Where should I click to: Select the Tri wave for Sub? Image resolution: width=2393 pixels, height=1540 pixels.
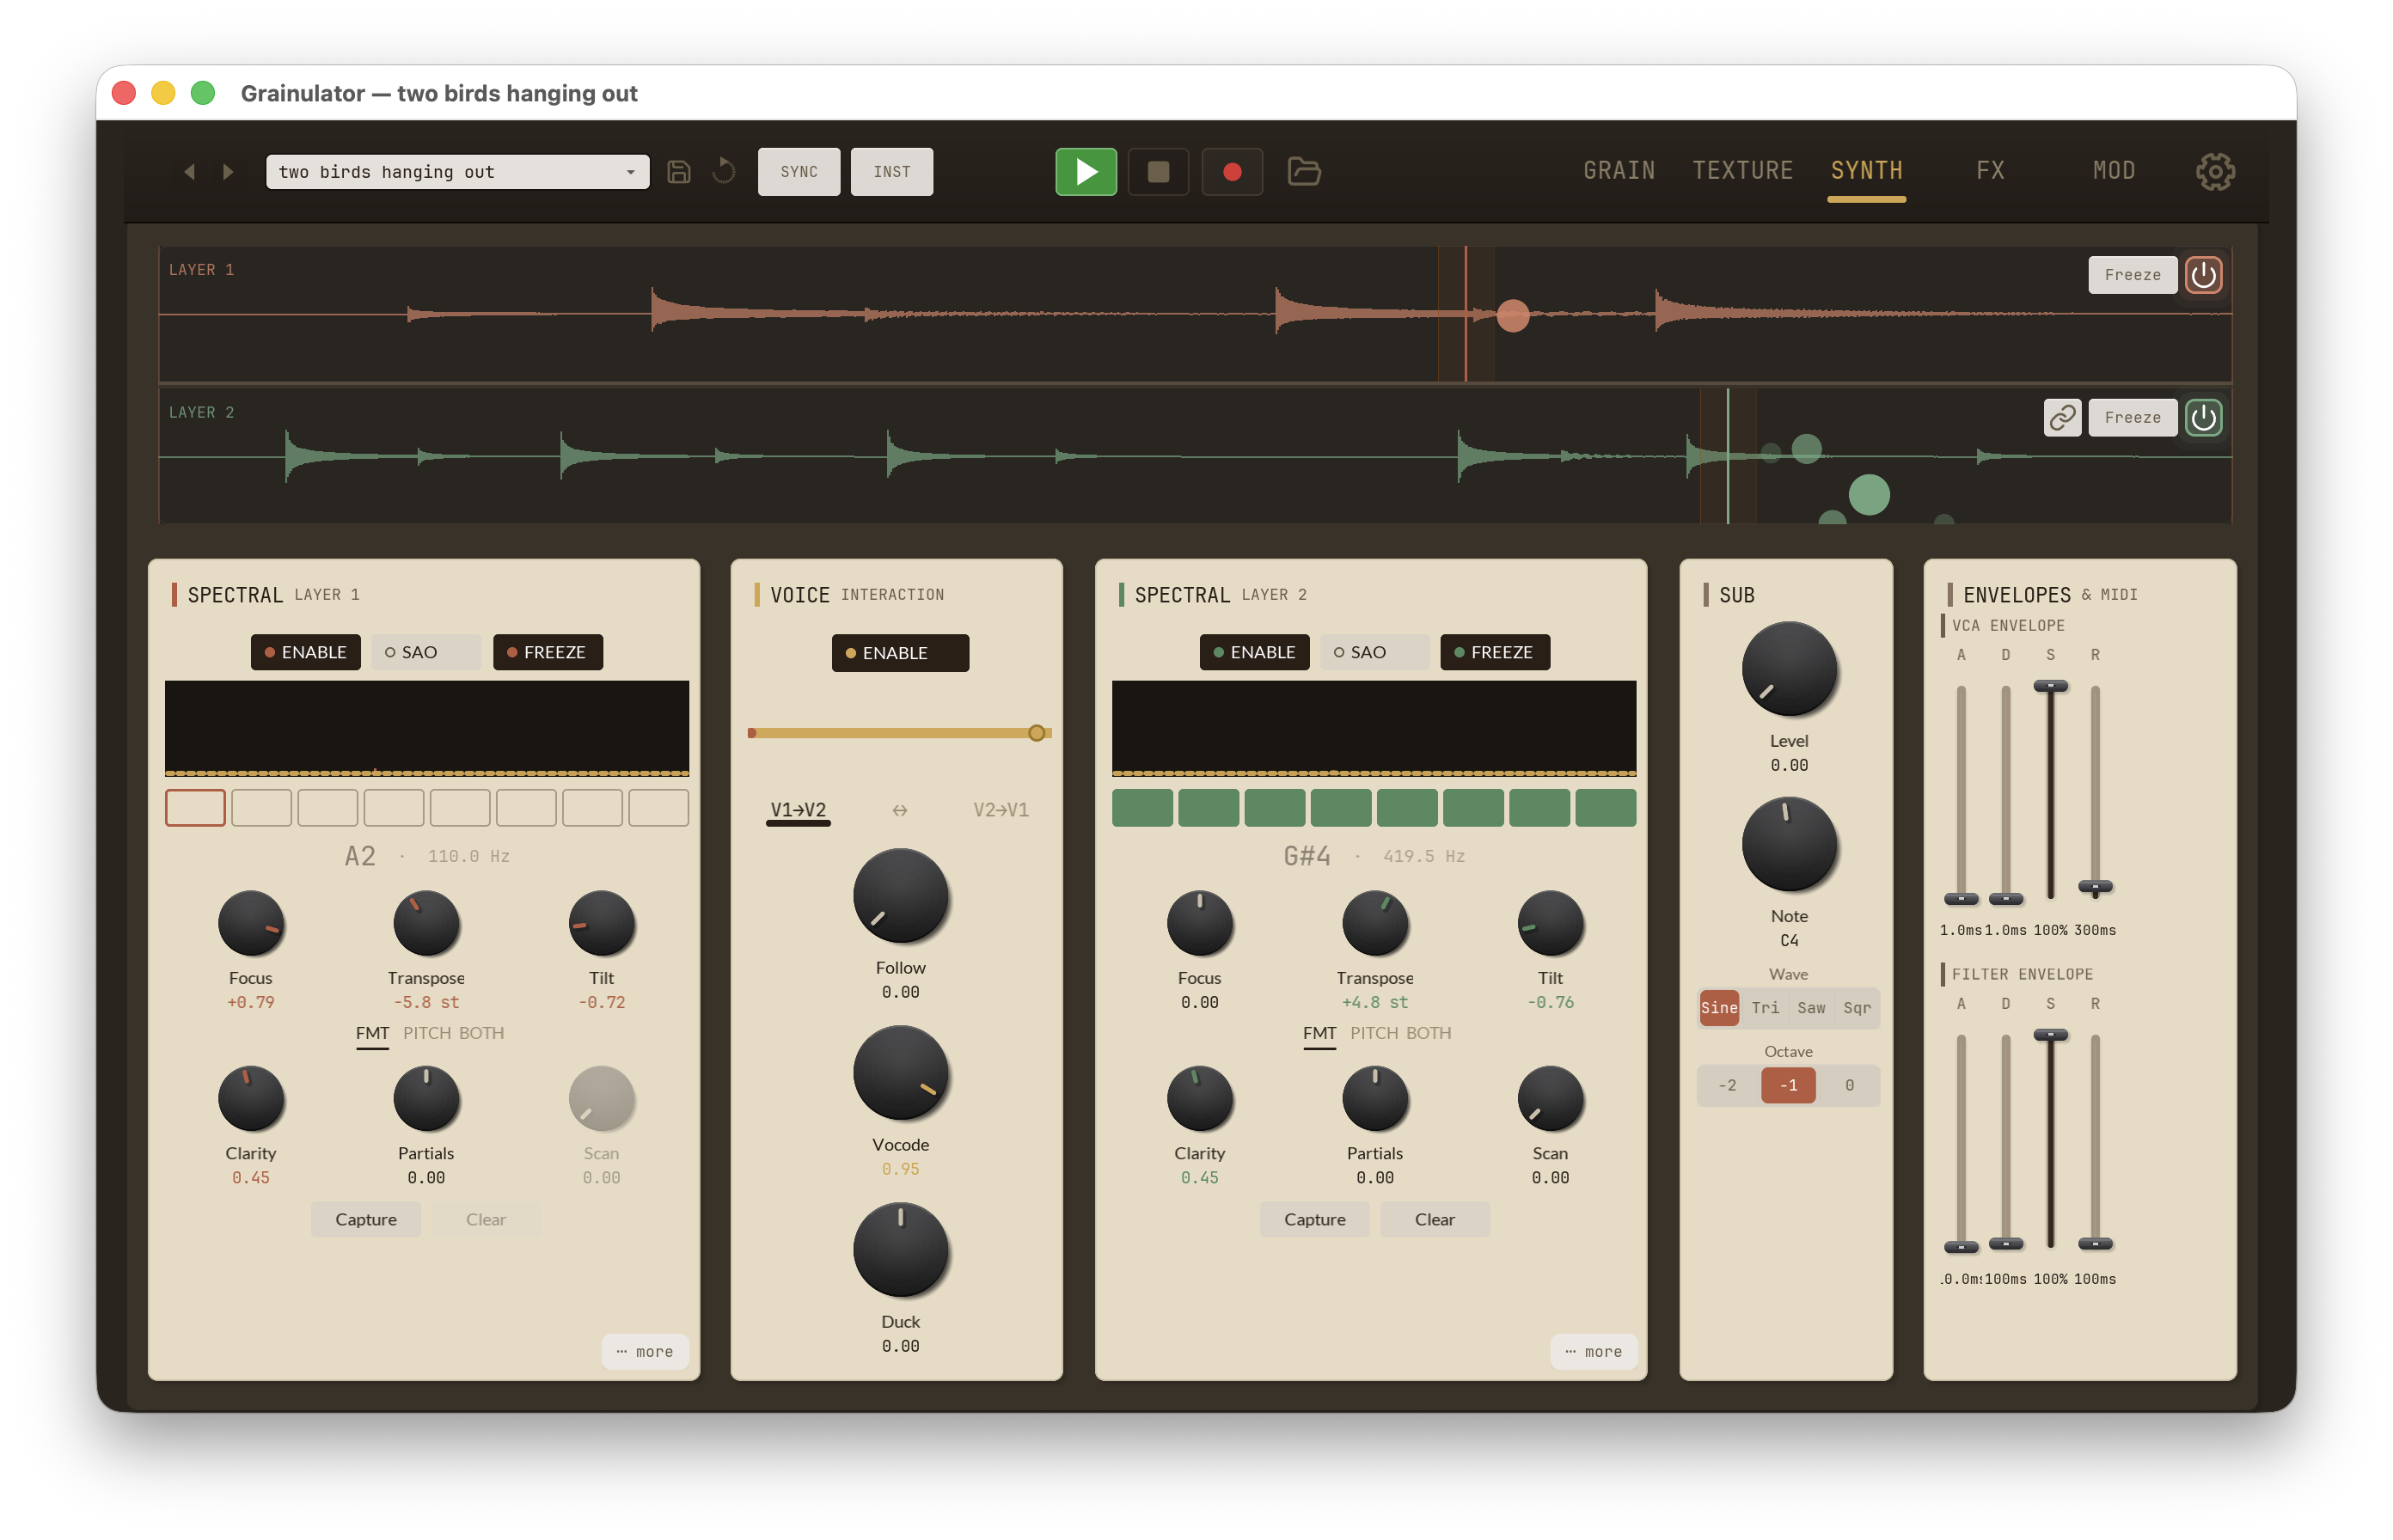1765,1007
